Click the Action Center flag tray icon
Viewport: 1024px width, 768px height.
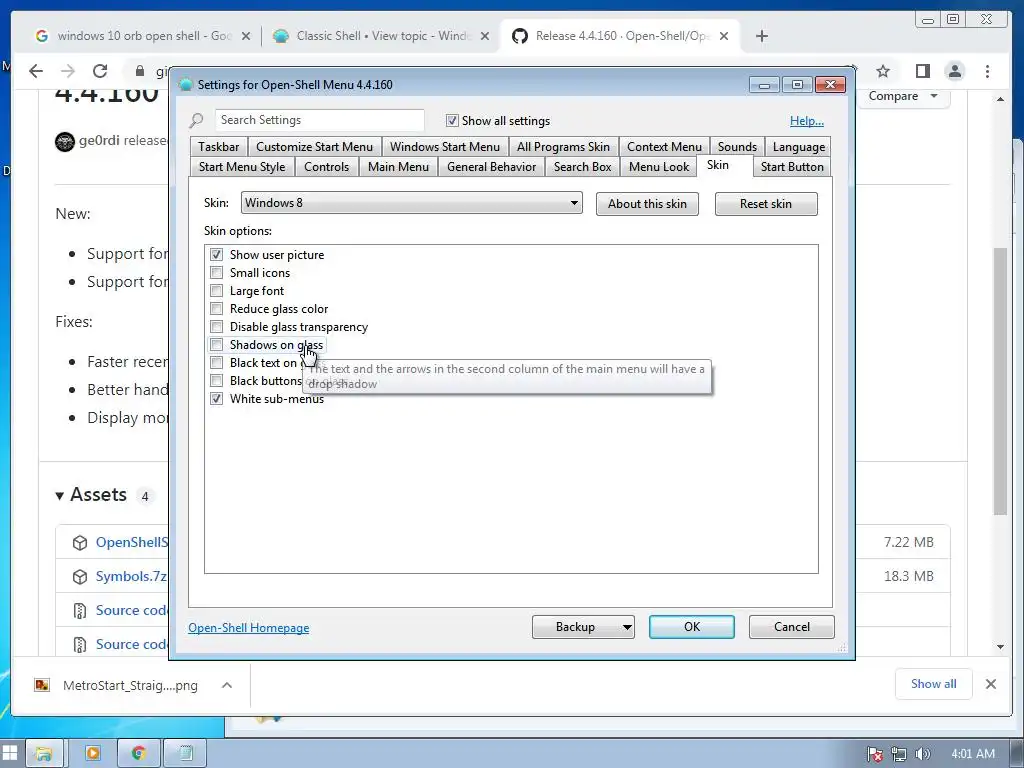pyautogui.click(x=874, y=754)
